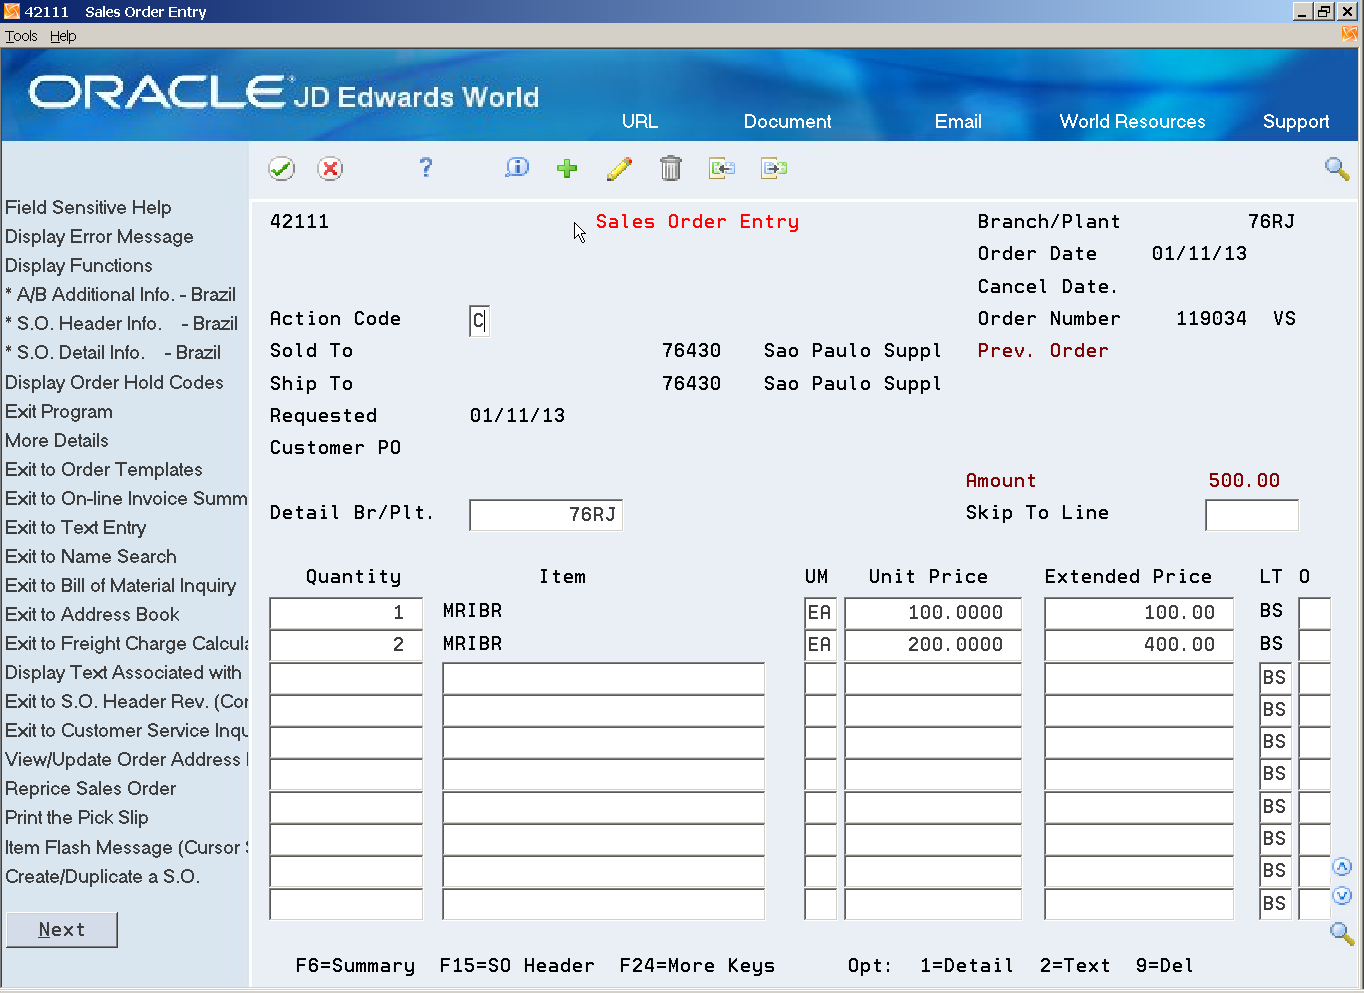Click Quantity field containing 1
Image resolution: width=1364 pixels, height=993 pixels.
(346, 613)
